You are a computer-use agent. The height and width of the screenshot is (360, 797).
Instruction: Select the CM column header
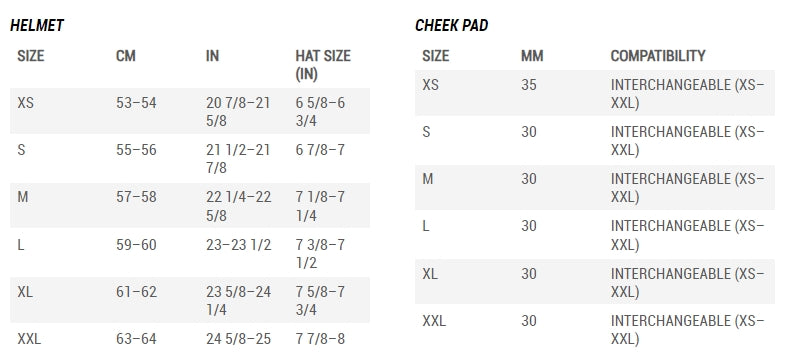(x=126, y=55)
